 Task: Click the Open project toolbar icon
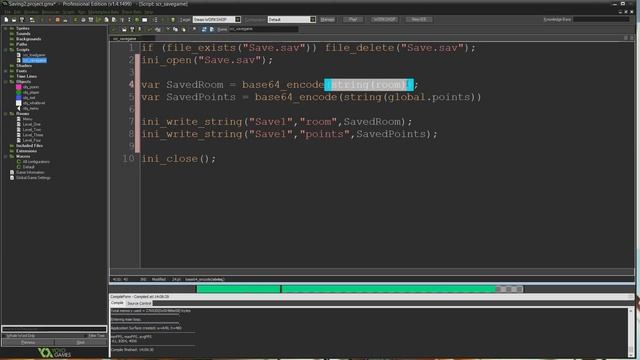tap(14, 20)
